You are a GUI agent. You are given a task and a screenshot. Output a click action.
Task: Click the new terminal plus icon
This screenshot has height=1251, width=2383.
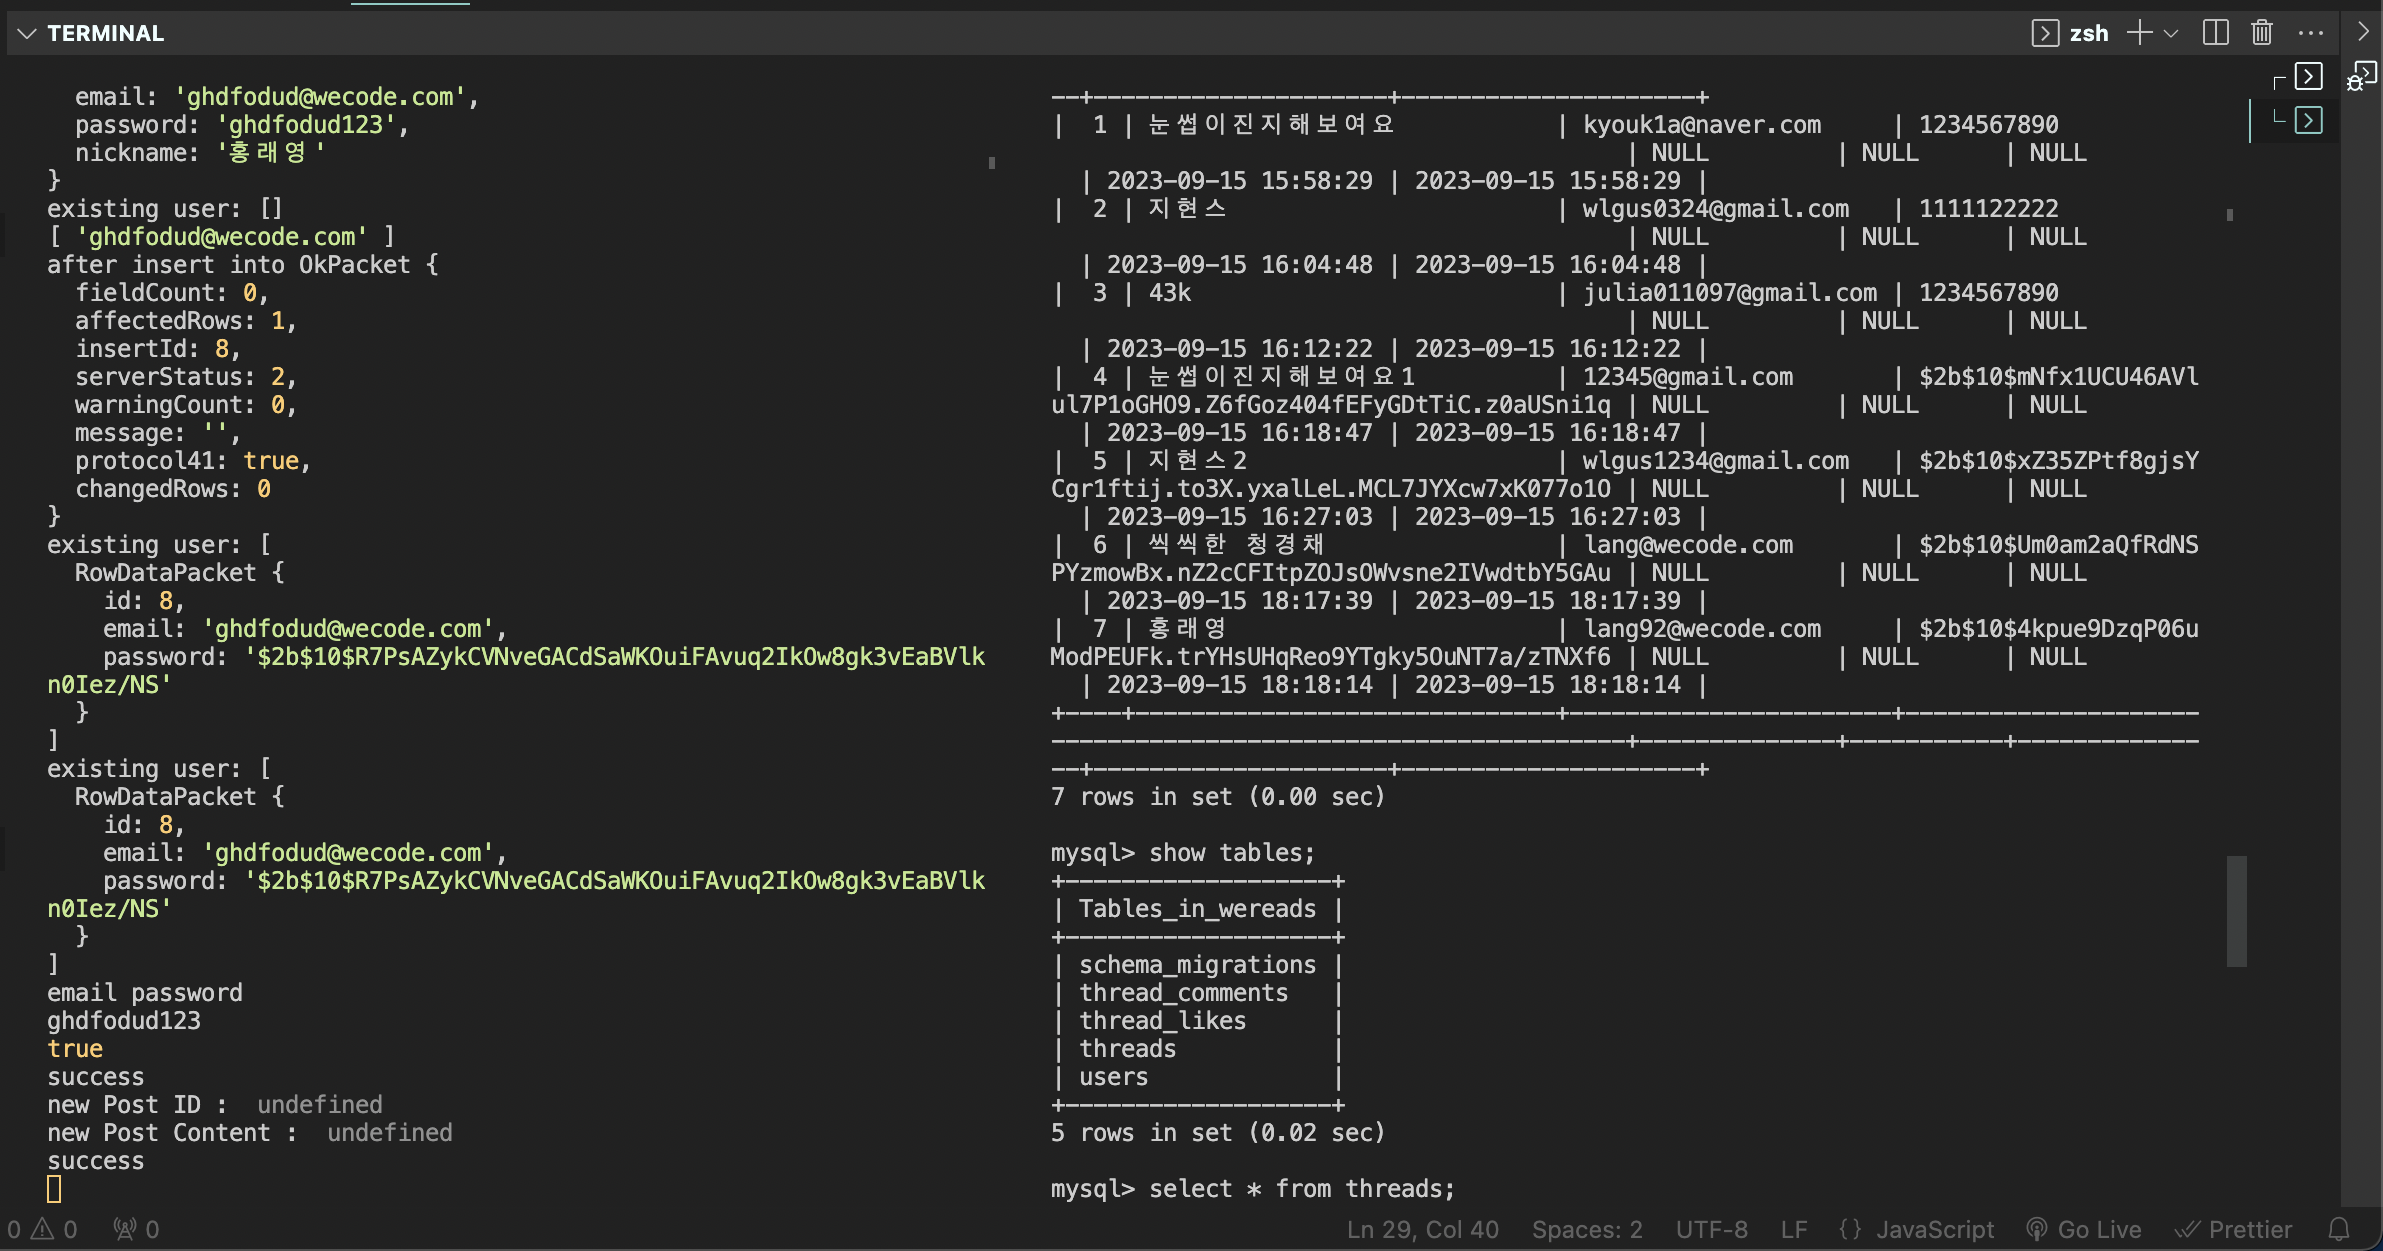point(2139,33)
